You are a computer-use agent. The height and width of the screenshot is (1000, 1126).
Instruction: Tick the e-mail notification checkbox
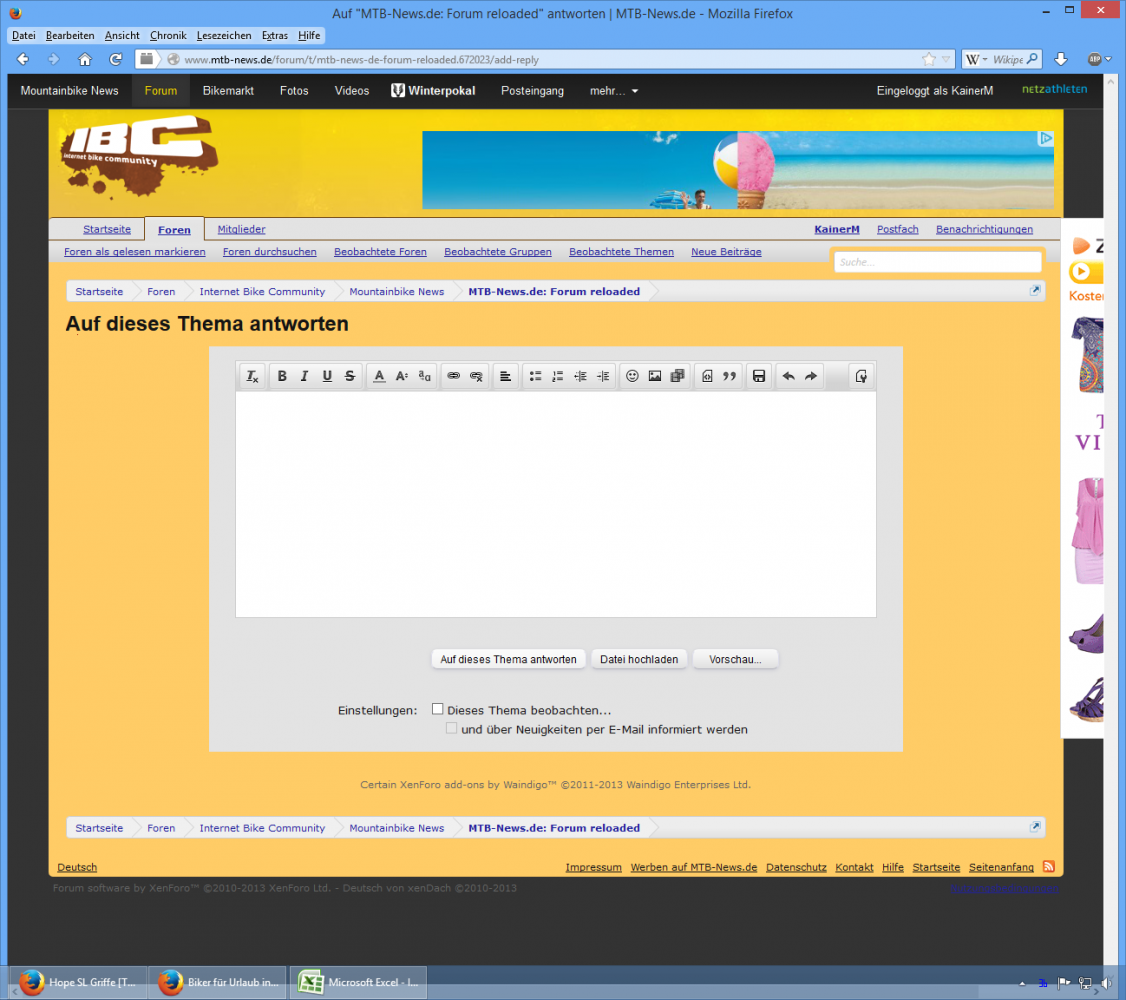pyautogui.click(x=452, y=729)
